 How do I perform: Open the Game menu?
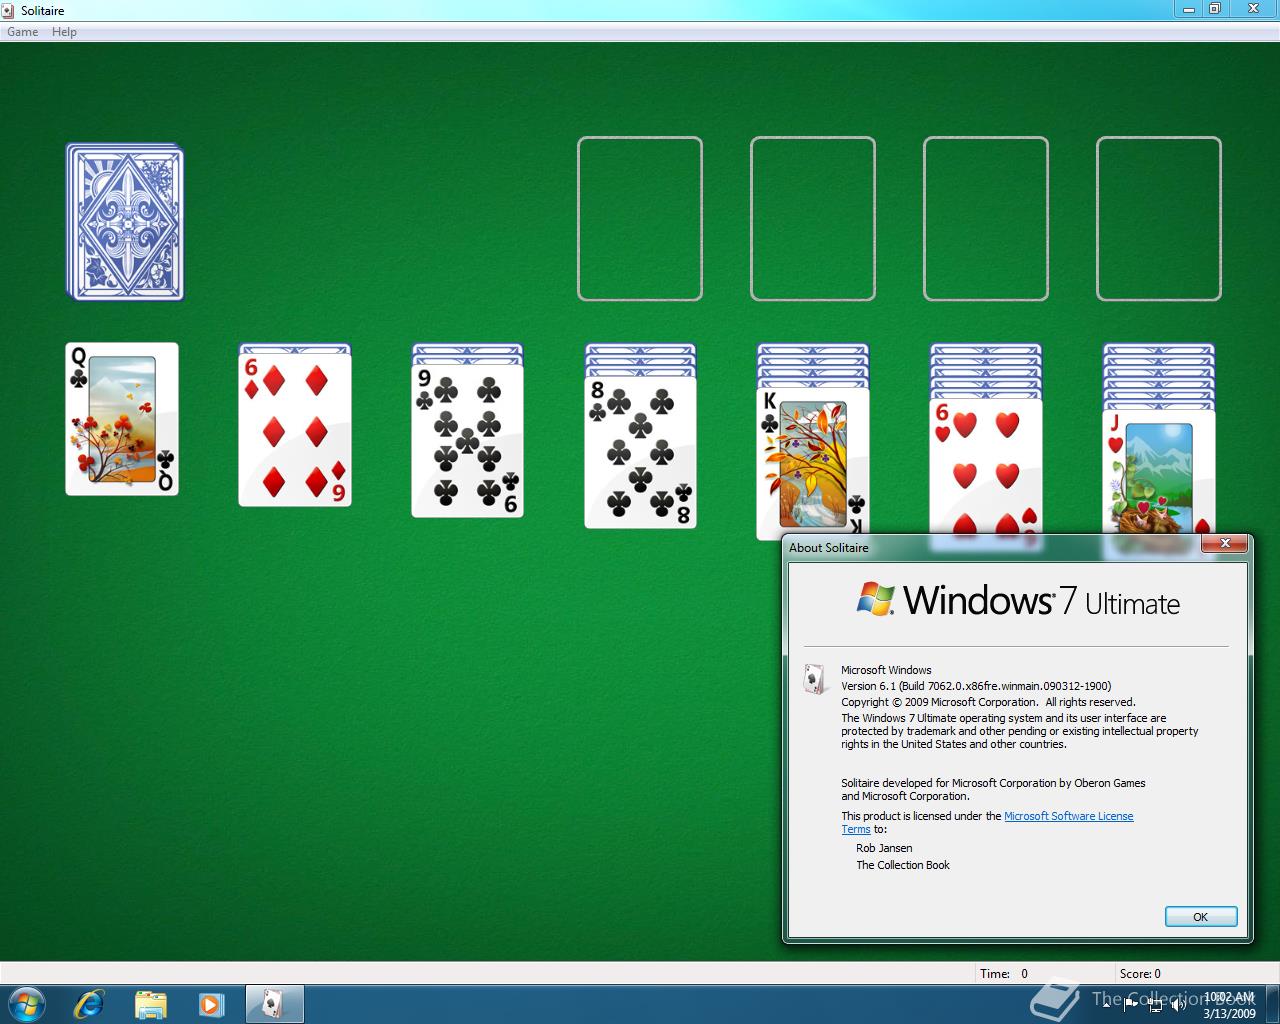point(23,32)
